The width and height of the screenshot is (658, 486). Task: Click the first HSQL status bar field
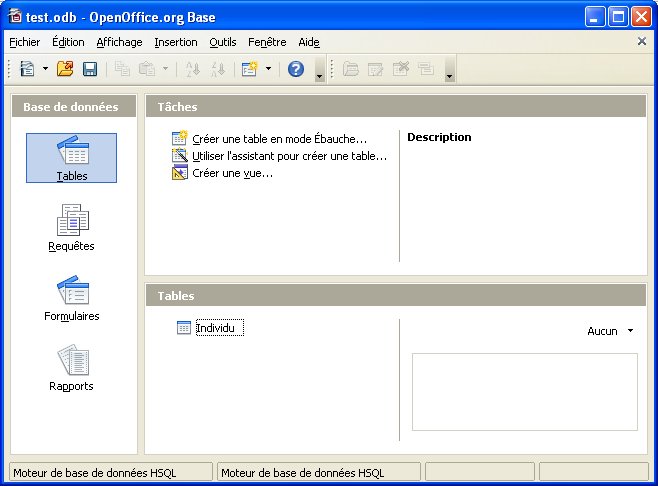pyautogui.click(x=111, y=473)
